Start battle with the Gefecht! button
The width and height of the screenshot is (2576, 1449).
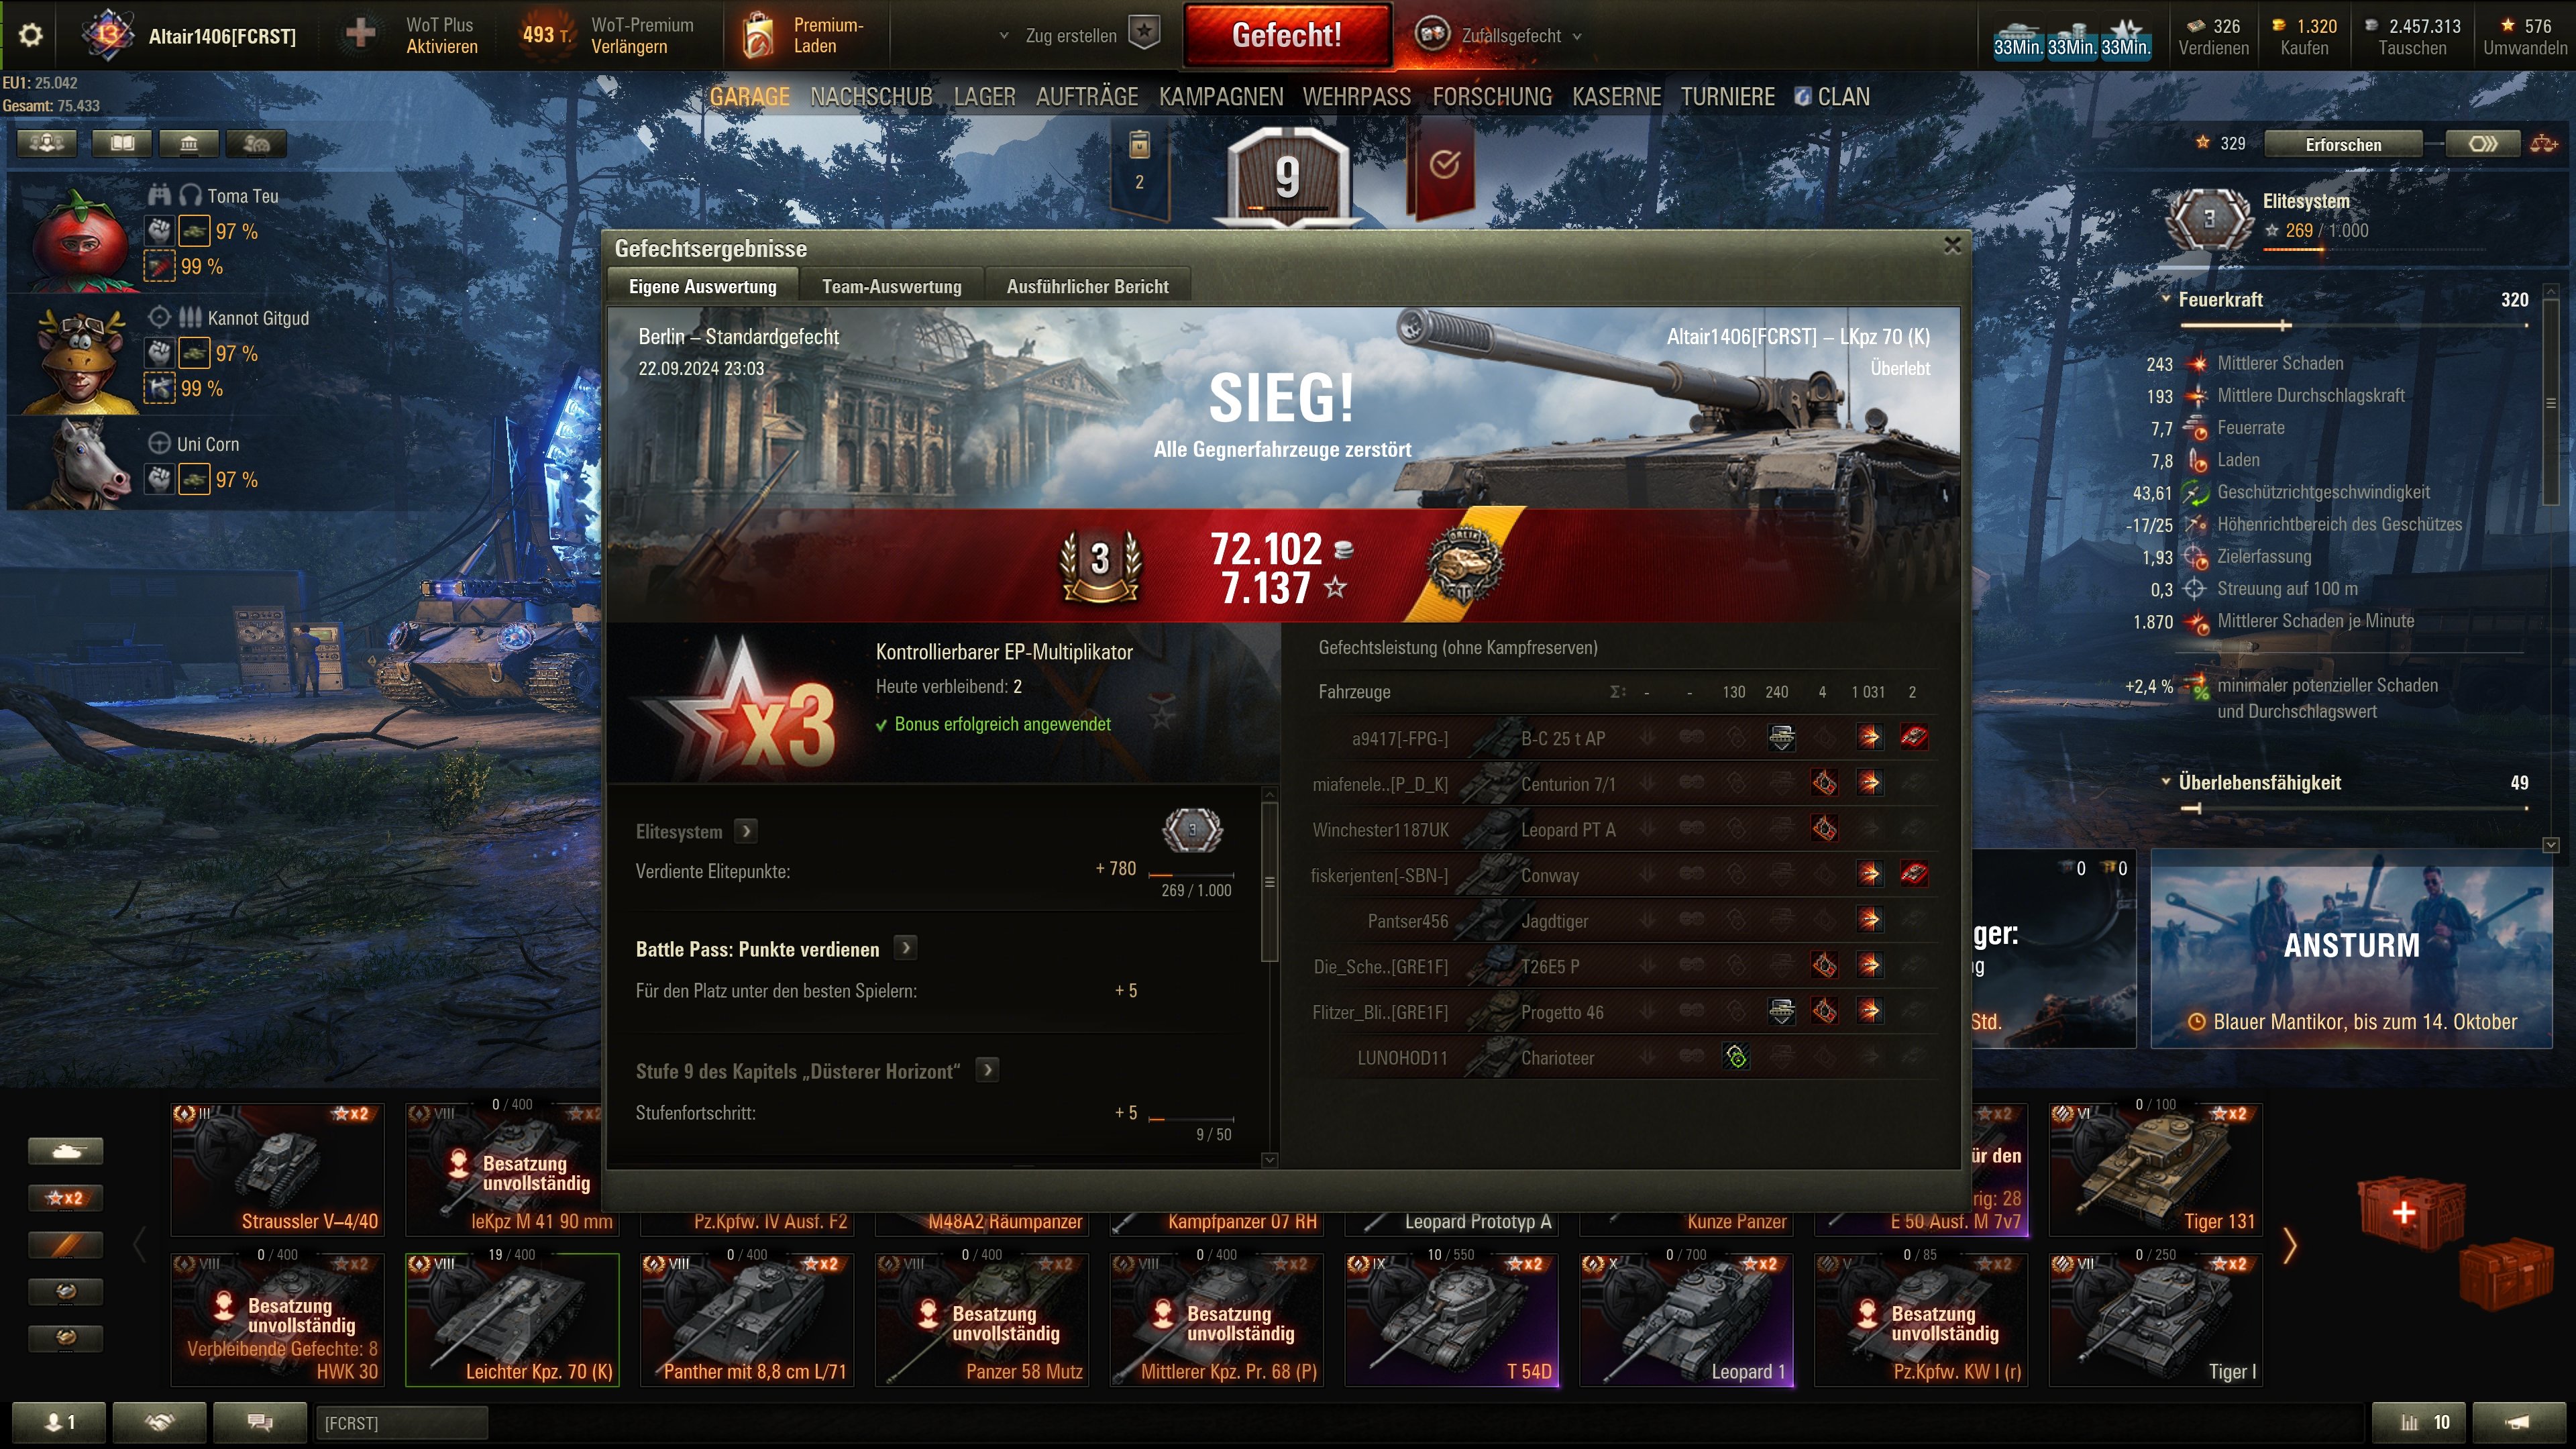(1287, 36)
